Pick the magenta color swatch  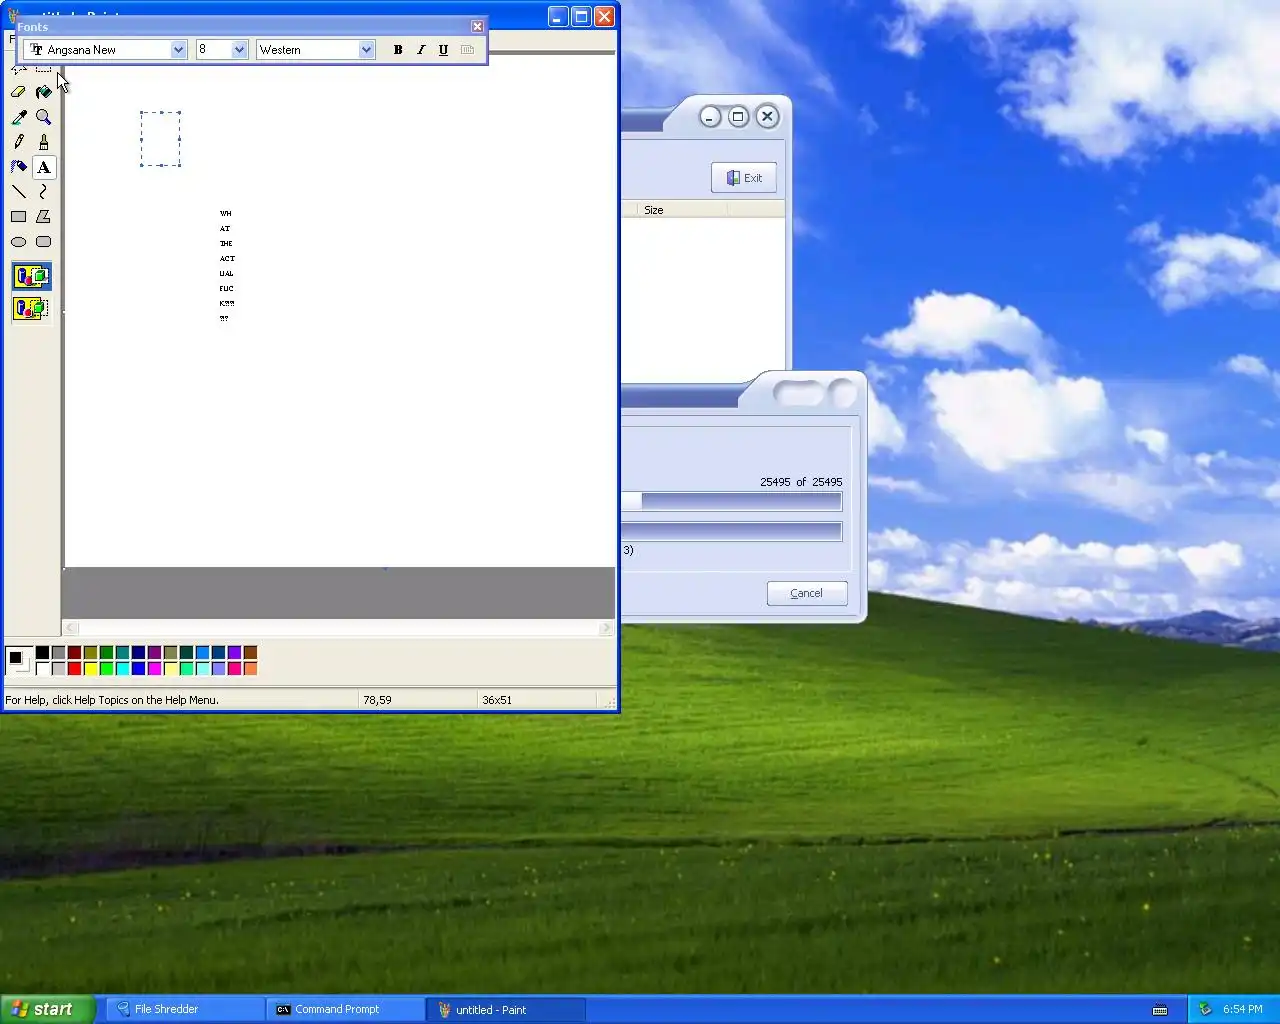154,669
